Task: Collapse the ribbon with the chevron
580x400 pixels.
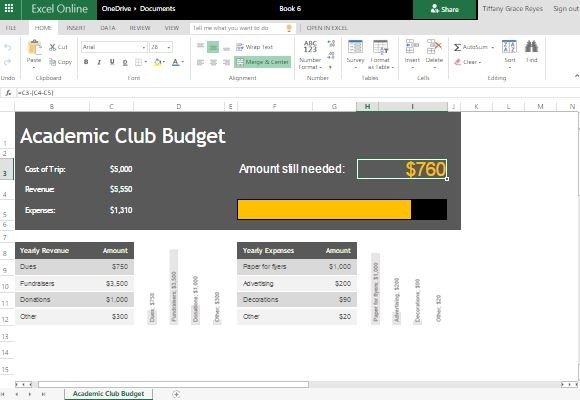Action: coord(577,75)
